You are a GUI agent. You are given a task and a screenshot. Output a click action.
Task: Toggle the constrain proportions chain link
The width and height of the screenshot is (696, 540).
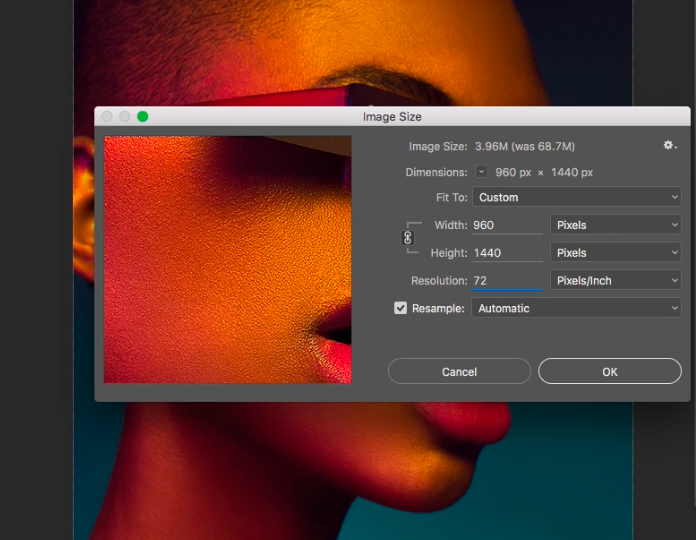(407, 238)
